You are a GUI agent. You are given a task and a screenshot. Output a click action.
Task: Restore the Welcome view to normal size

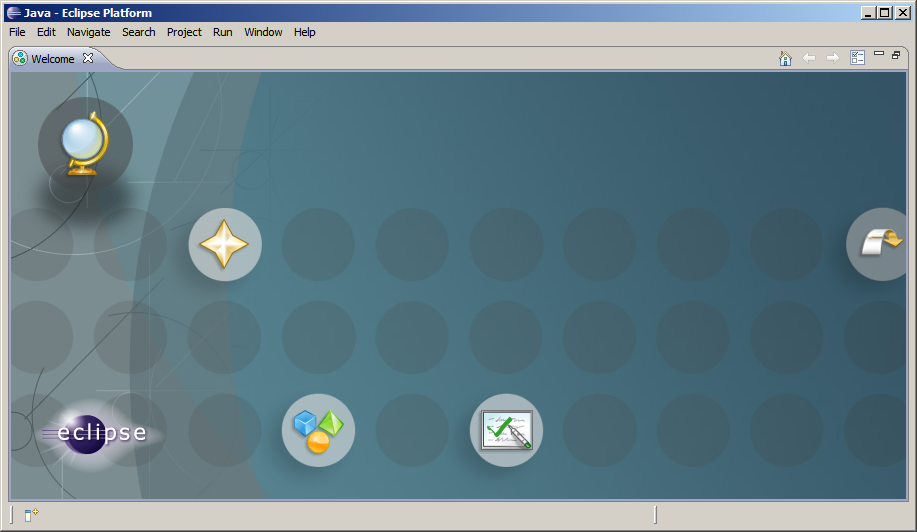896,55
